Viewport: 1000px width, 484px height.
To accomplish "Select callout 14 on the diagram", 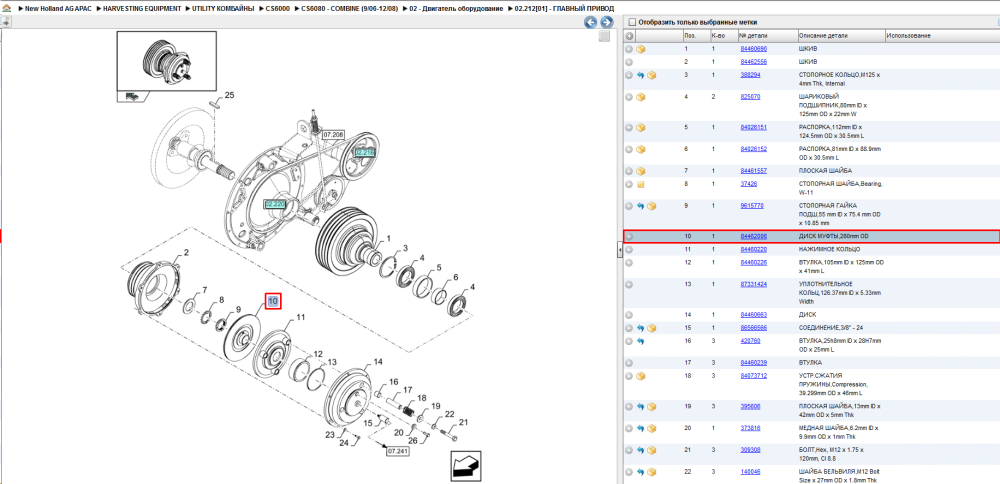I will 378,362.
